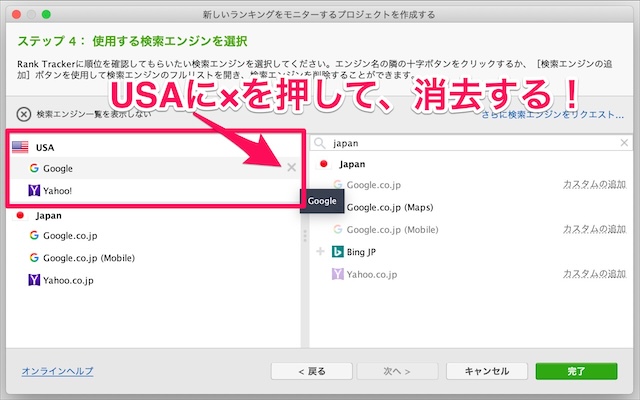This screenshot has width=640, height=400.
Task: Click the Yahoo.co.jp icon in left list
Action: pyautogui.click(x=34, y=280)
